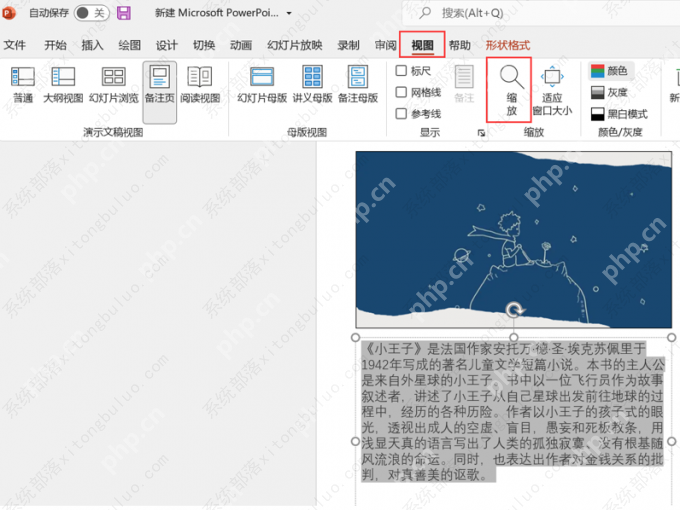Image resolution: width=680 pixels, height=510 pixels.
Task: Switch to the 设计 tab
Action: (x=167, y=45)
